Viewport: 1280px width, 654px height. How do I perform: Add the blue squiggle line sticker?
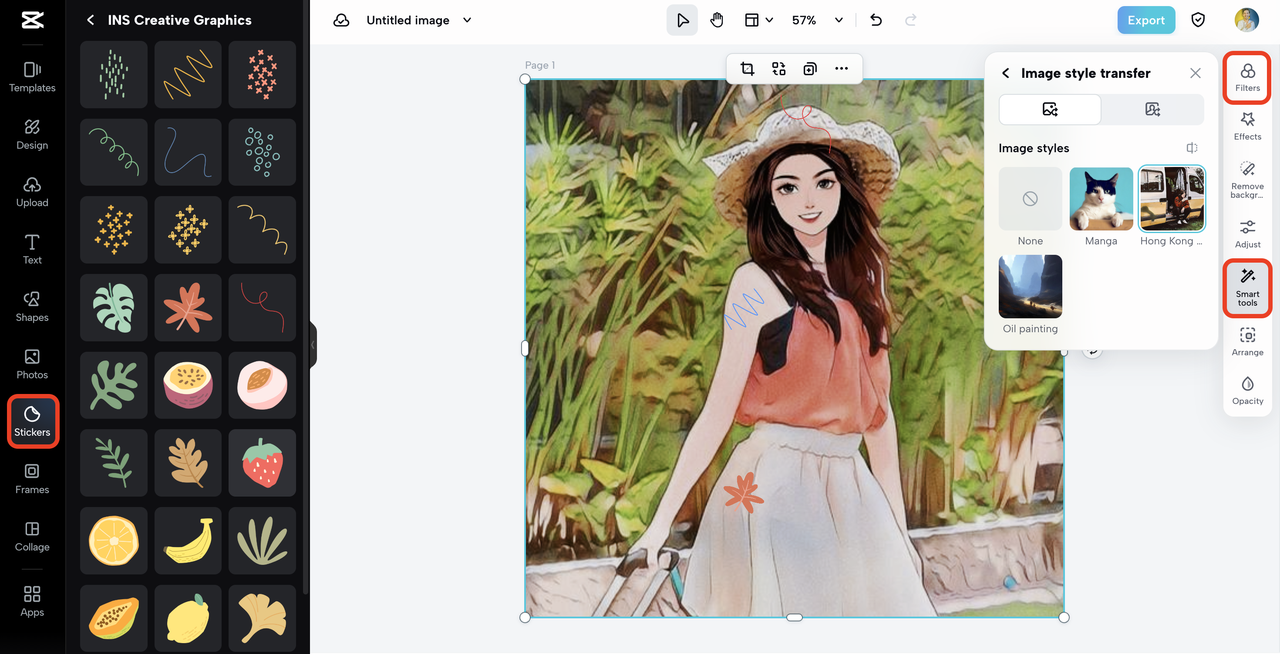[188, 152]
